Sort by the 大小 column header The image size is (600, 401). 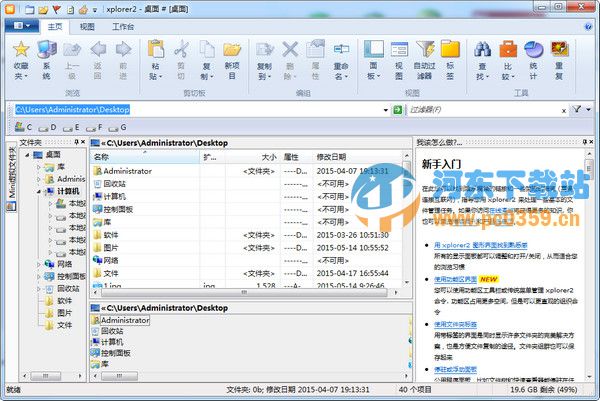[x=253, y=157]
